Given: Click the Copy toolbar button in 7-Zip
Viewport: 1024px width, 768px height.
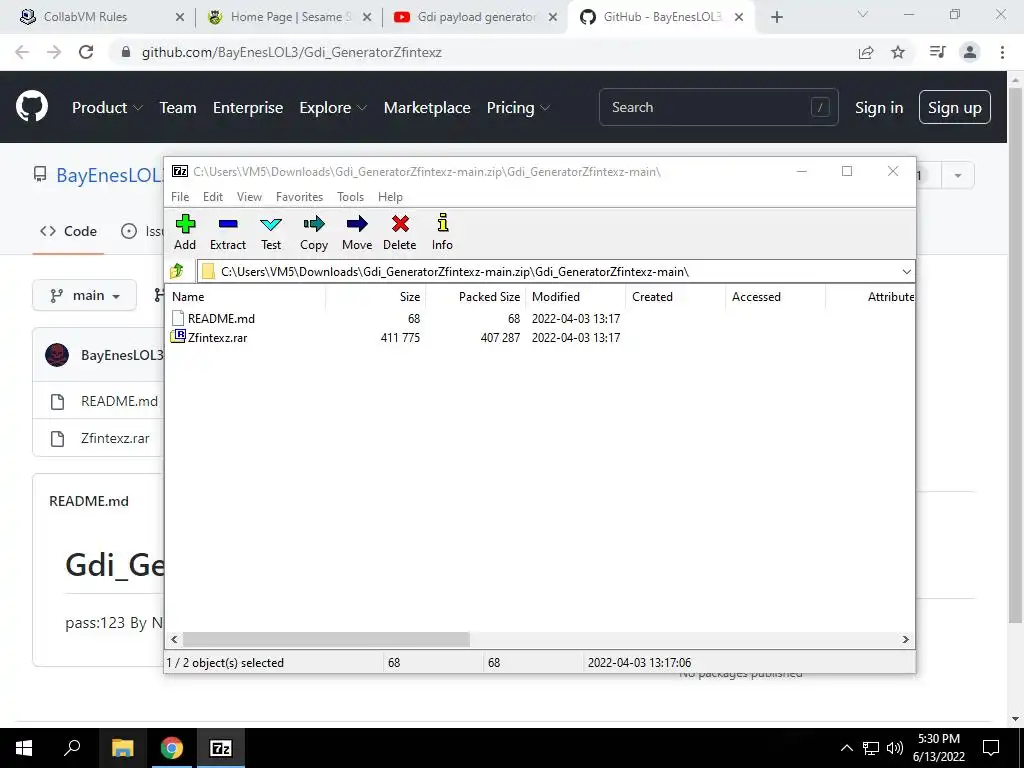Looking at the screenshot, I should 313,232.
